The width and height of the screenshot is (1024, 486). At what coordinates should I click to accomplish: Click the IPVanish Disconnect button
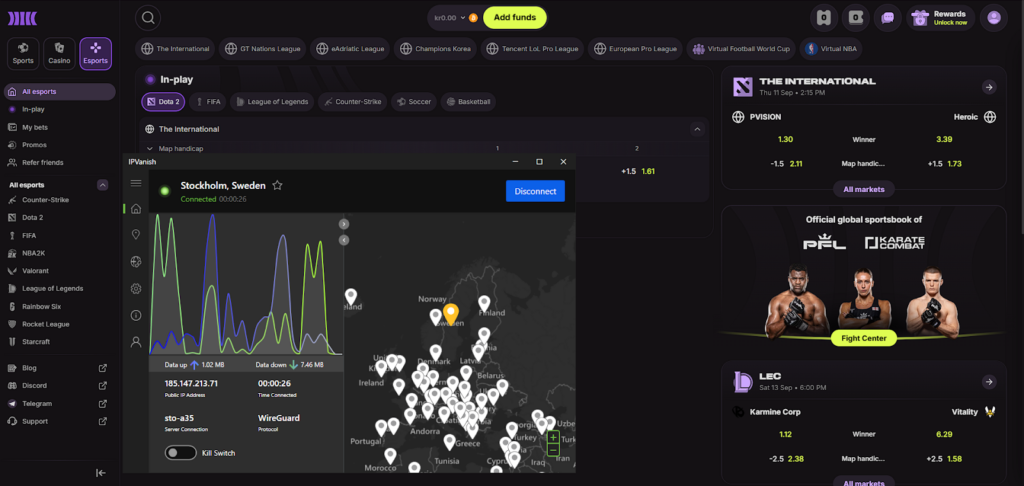pyautogui.click(x=535, y=191)
